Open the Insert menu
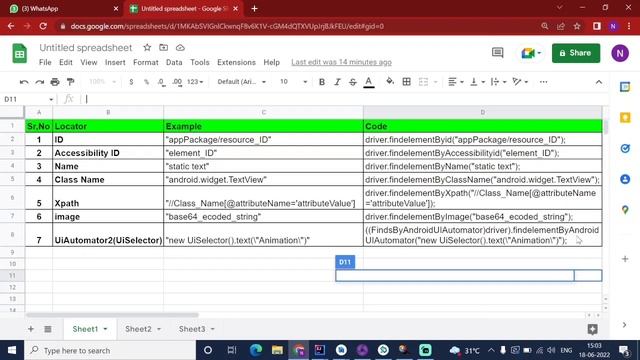 [115, 62]
